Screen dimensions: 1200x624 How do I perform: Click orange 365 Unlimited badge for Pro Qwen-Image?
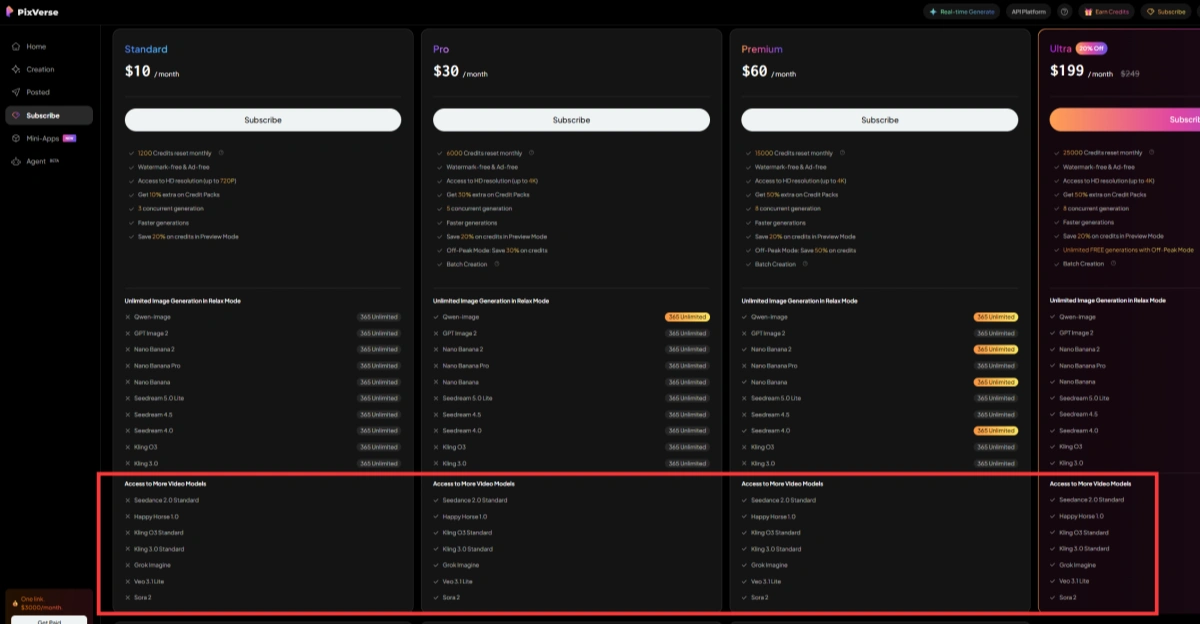687,317
